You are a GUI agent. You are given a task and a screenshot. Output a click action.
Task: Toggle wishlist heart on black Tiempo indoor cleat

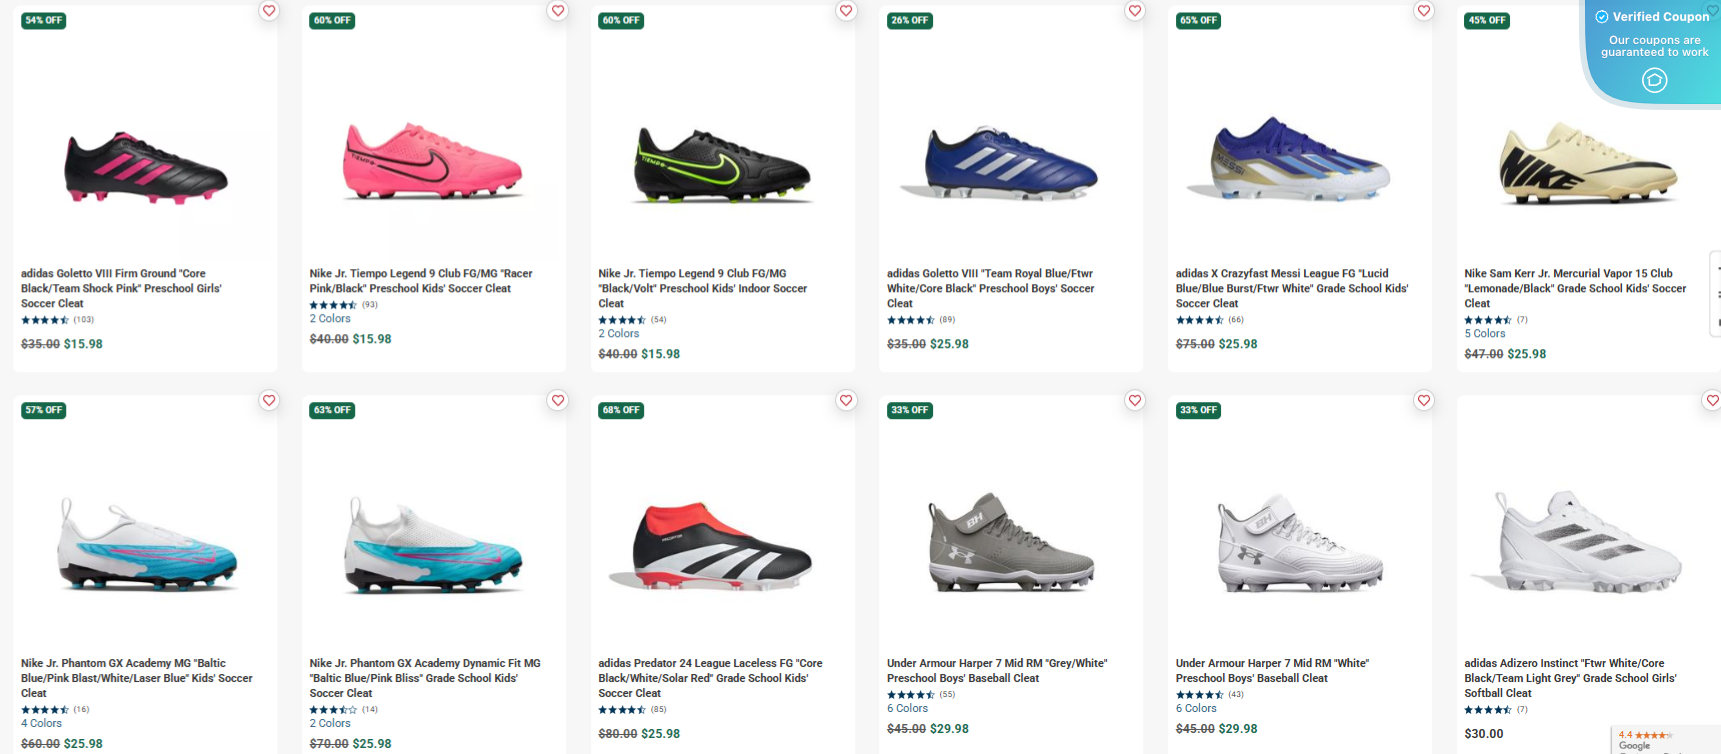[846, 10]
